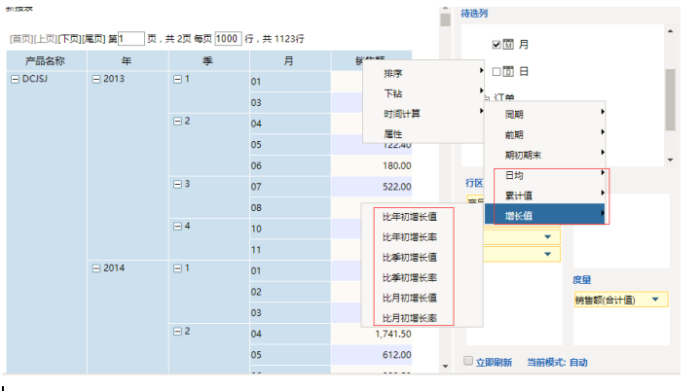Select the 1,741.50 sales cell
Image resolution: width=698 pixels, height=392 pixels.
pyautogui.click(x=372, y=334)
